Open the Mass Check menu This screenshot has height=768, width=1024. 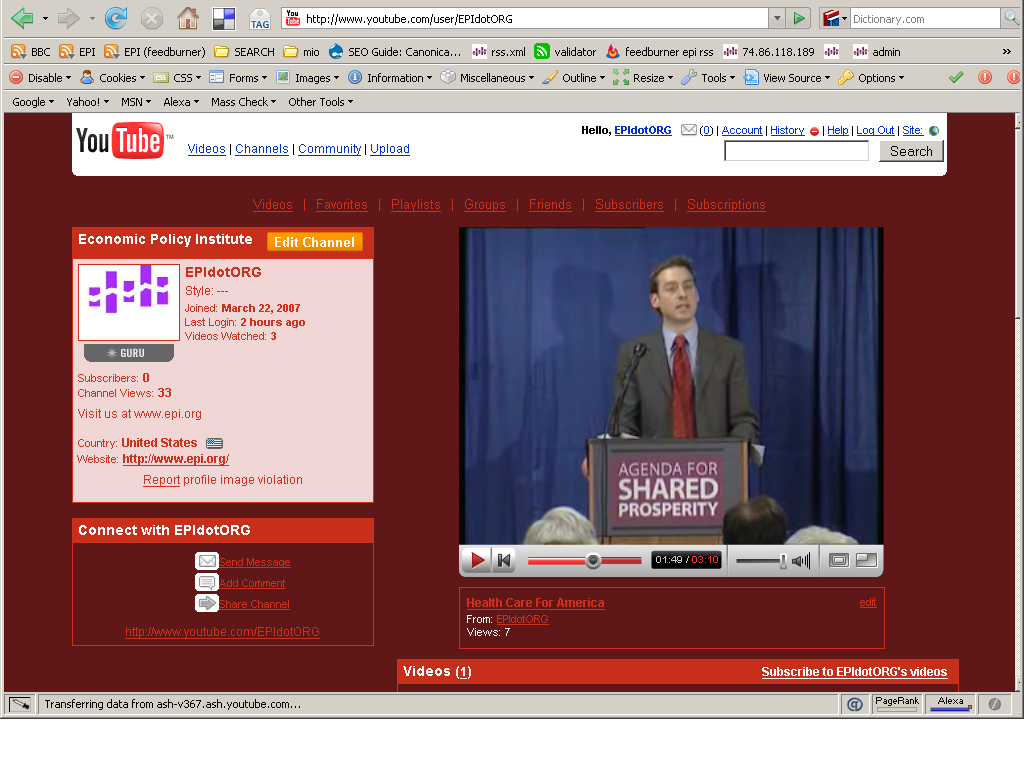tap(244, 102)
